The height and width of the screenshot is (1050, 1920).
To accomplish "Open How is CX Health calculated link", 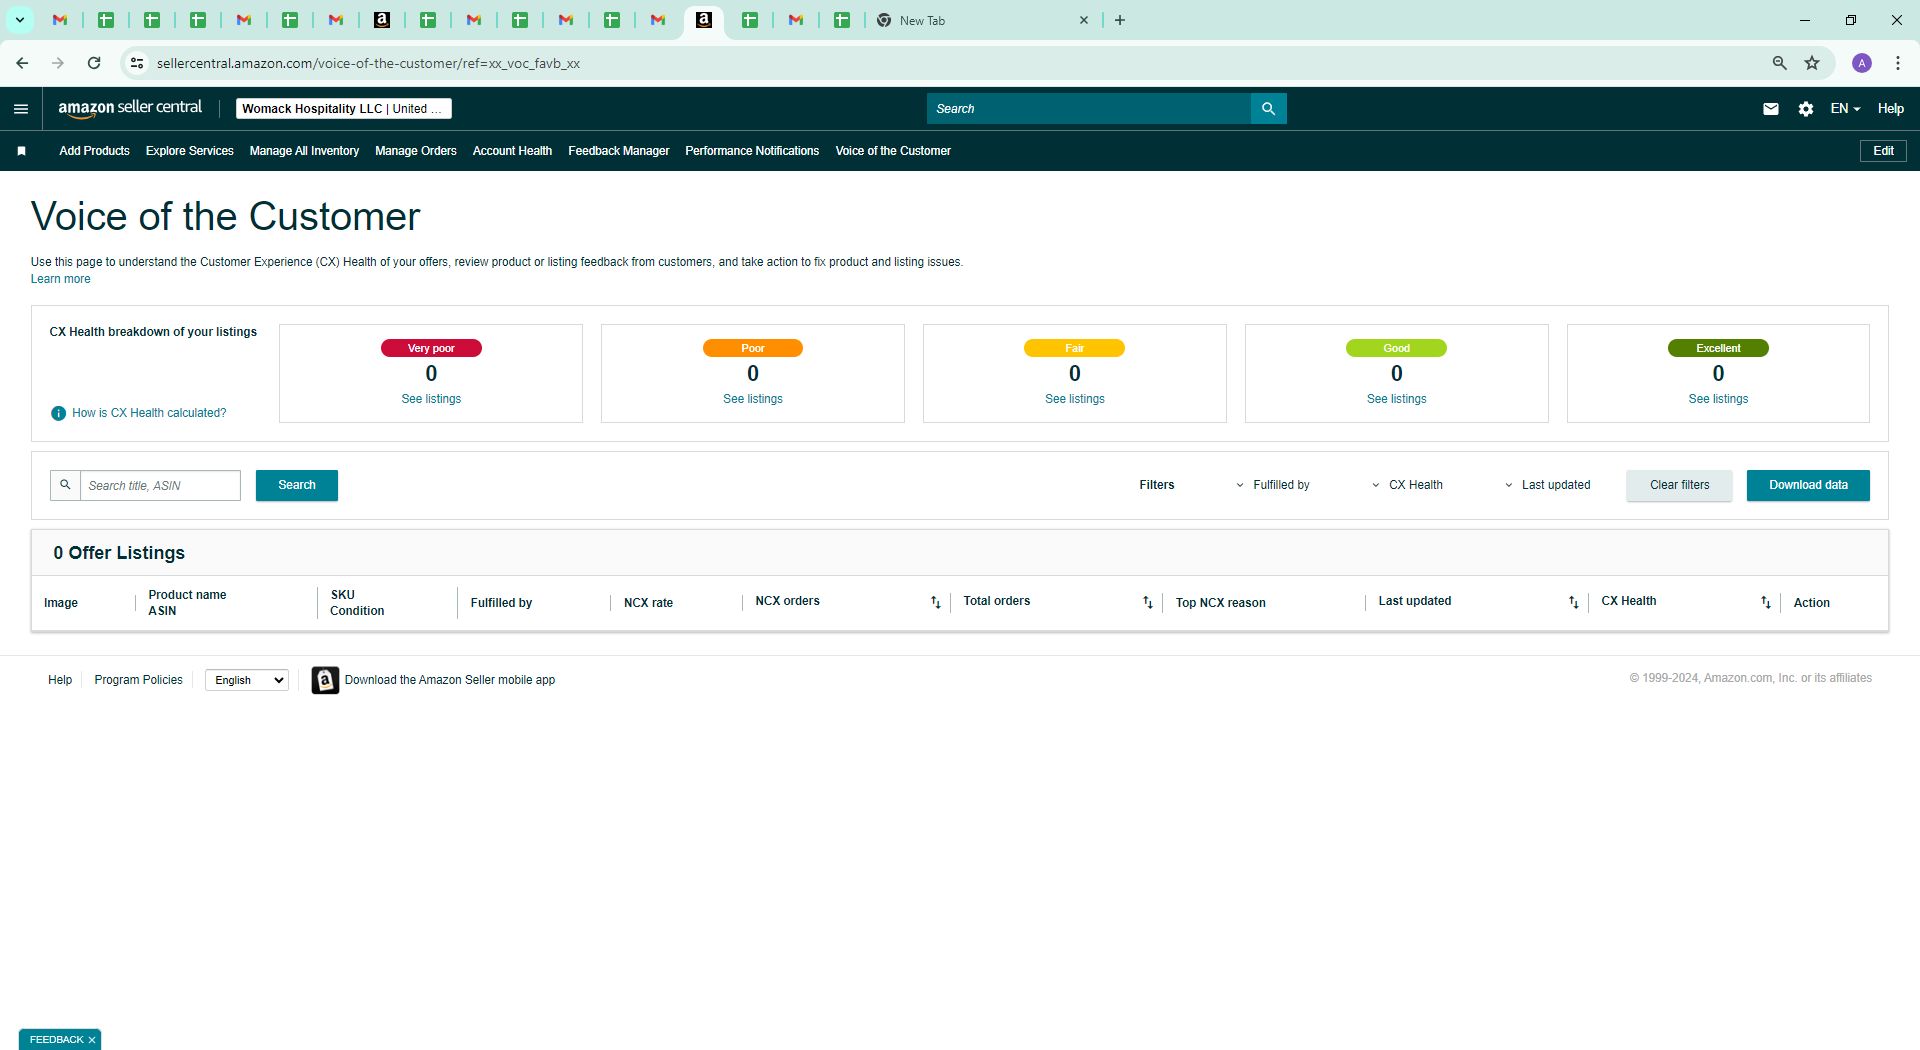I will tap(149, 413).
